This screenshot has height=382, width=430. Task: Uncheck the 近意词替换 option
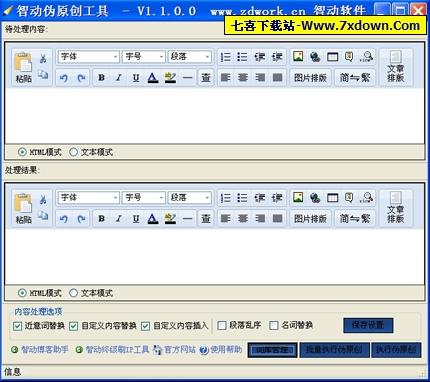17,326
